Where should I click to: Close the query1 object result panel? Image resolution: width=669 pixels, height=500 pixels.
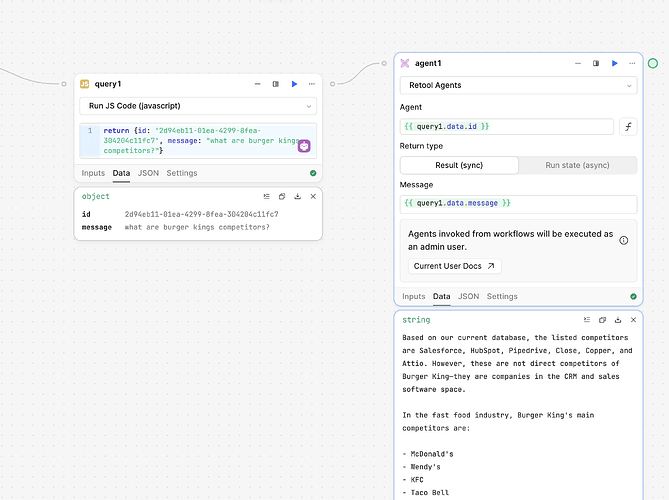[x=313, y=197]
